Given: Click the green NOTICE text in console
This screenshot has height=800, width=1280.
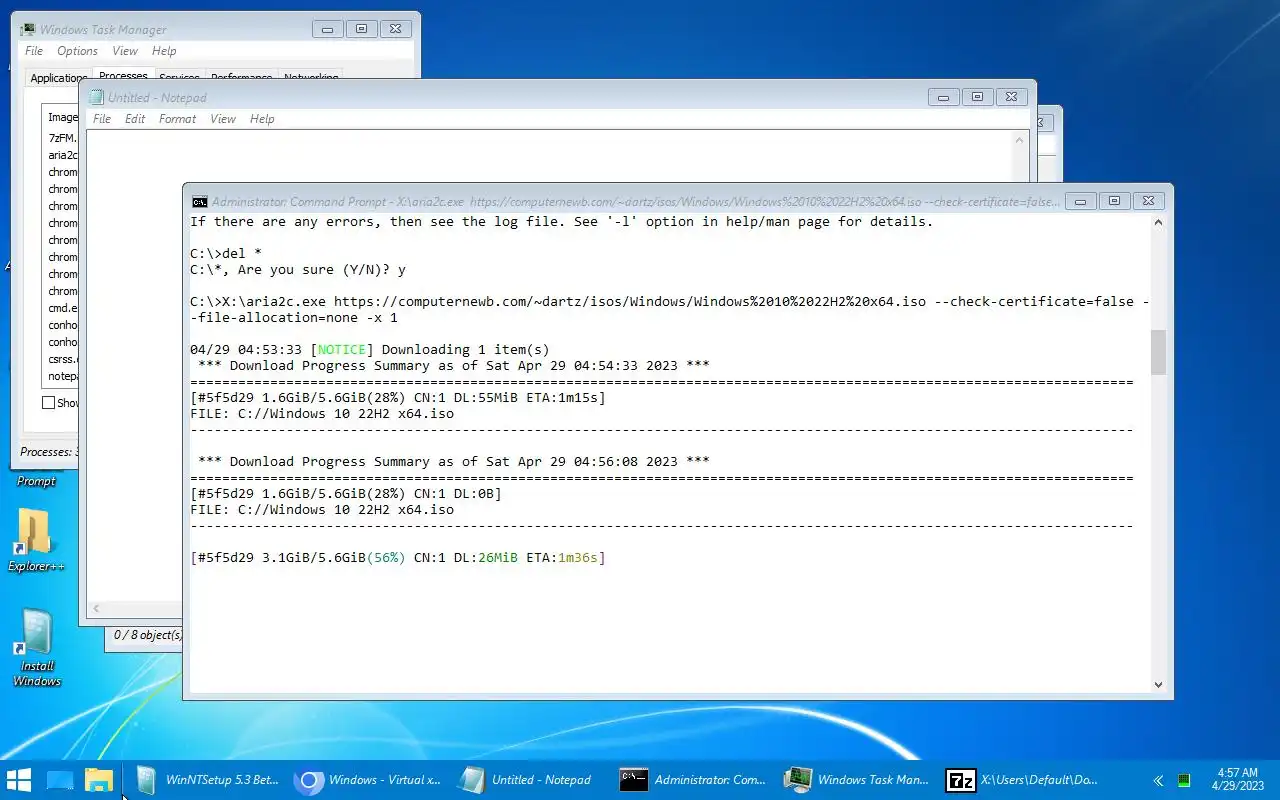Looking at the screenshot, I should click(x=342, y=349).
